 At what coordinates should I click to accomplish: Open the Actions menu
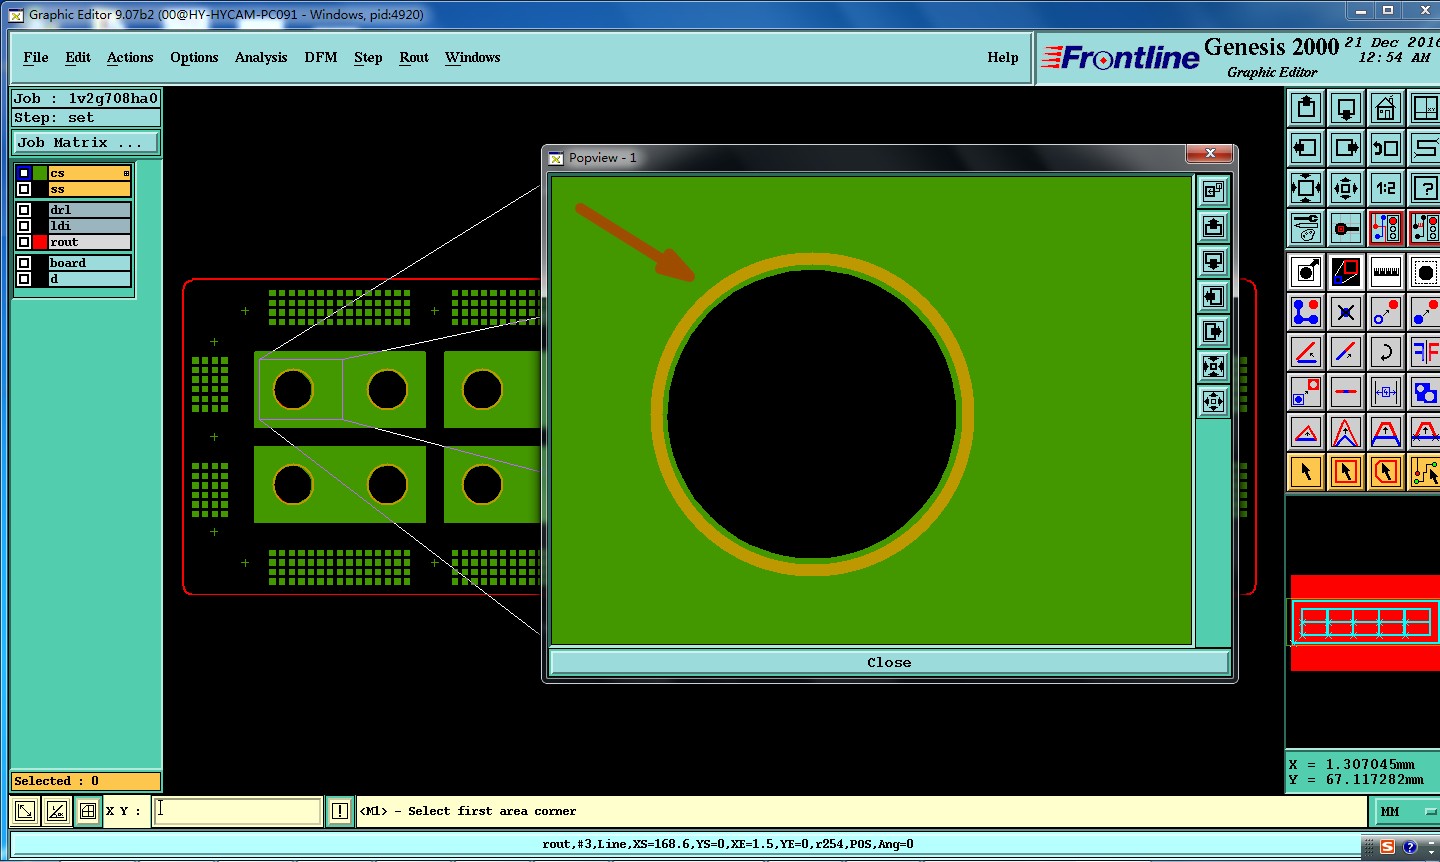(130, 57)
